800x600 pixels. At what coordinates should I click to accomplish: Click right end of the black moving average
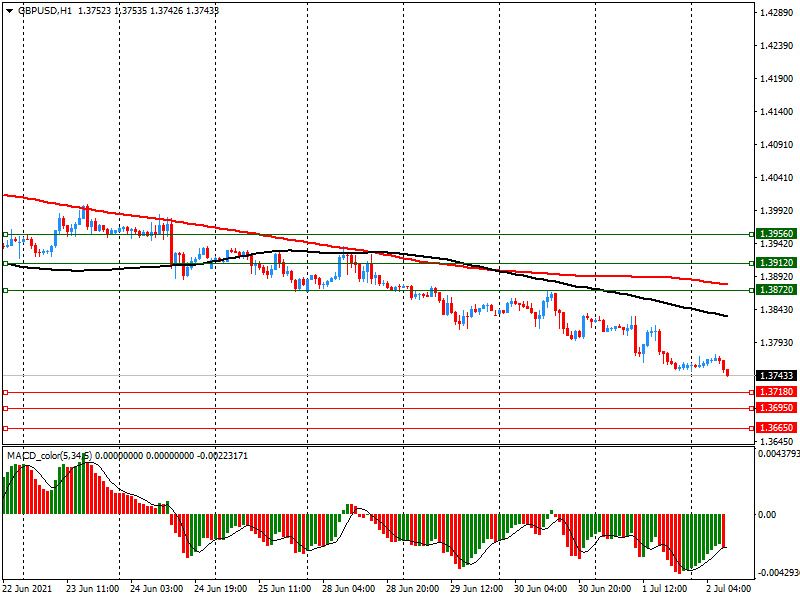point(726,316)
